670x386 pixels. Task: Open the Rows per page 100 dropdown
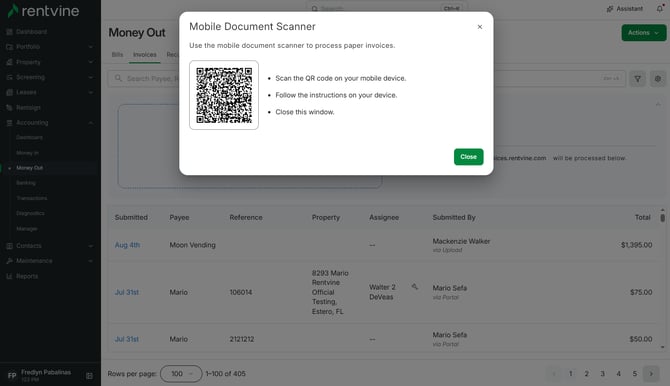point(181,374)
